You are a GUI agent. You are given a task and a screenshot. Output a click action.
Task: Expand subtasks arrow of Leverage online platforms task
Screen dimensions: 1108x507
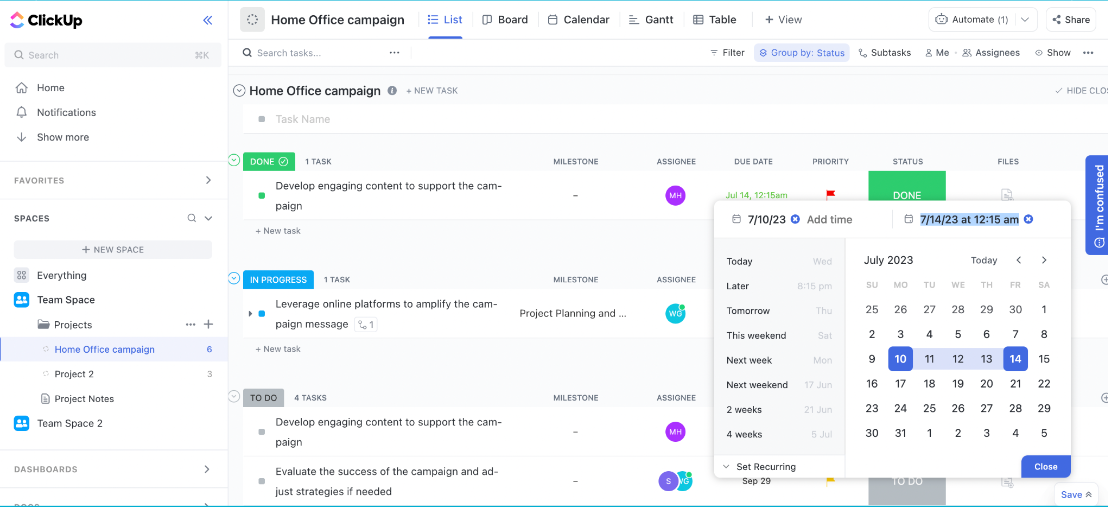click(249, 313)
